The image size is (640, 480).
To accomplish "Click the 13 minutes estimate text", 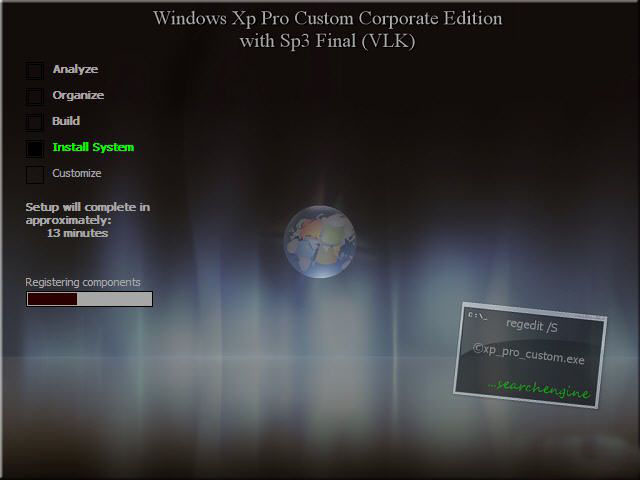I will [78, 233].
